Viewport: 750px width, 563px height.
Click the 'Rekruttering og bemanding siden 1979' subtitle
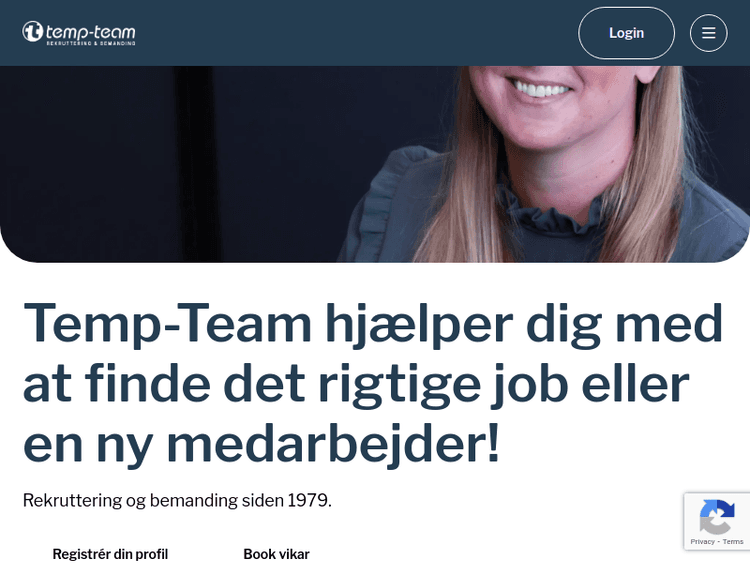(177, 500)
